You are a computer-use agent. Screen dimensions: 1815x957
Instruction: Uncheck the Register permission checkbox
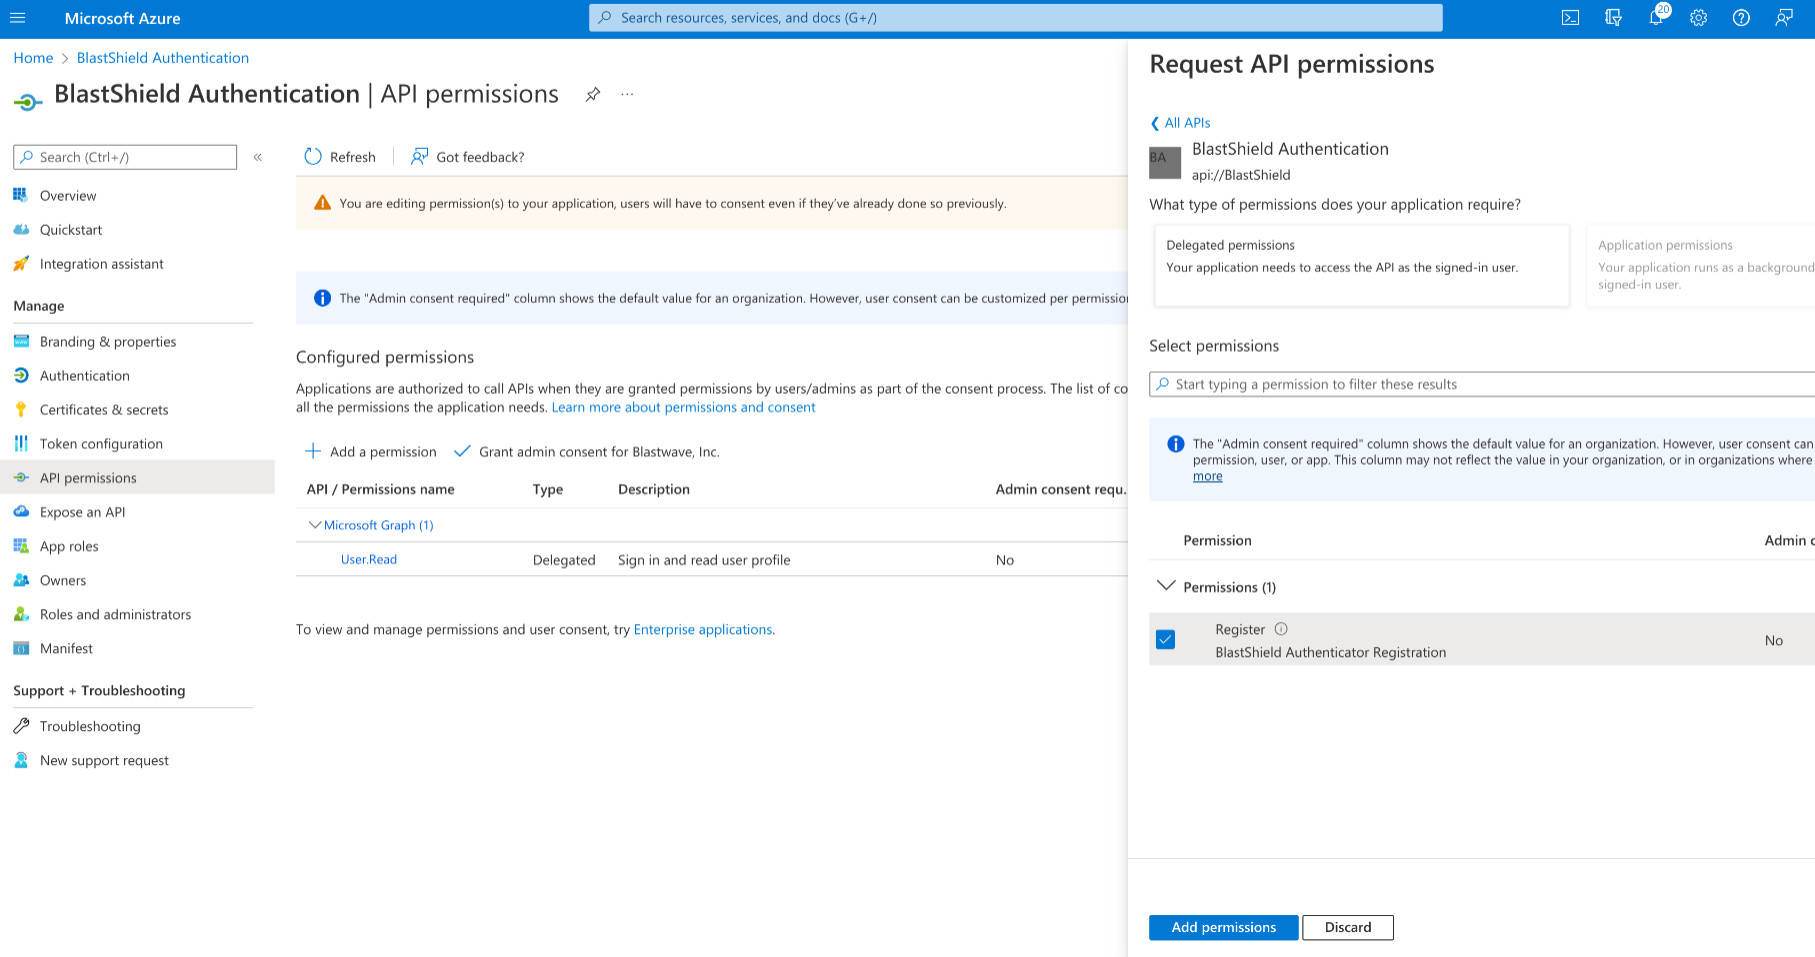[x=1165, y=639]
